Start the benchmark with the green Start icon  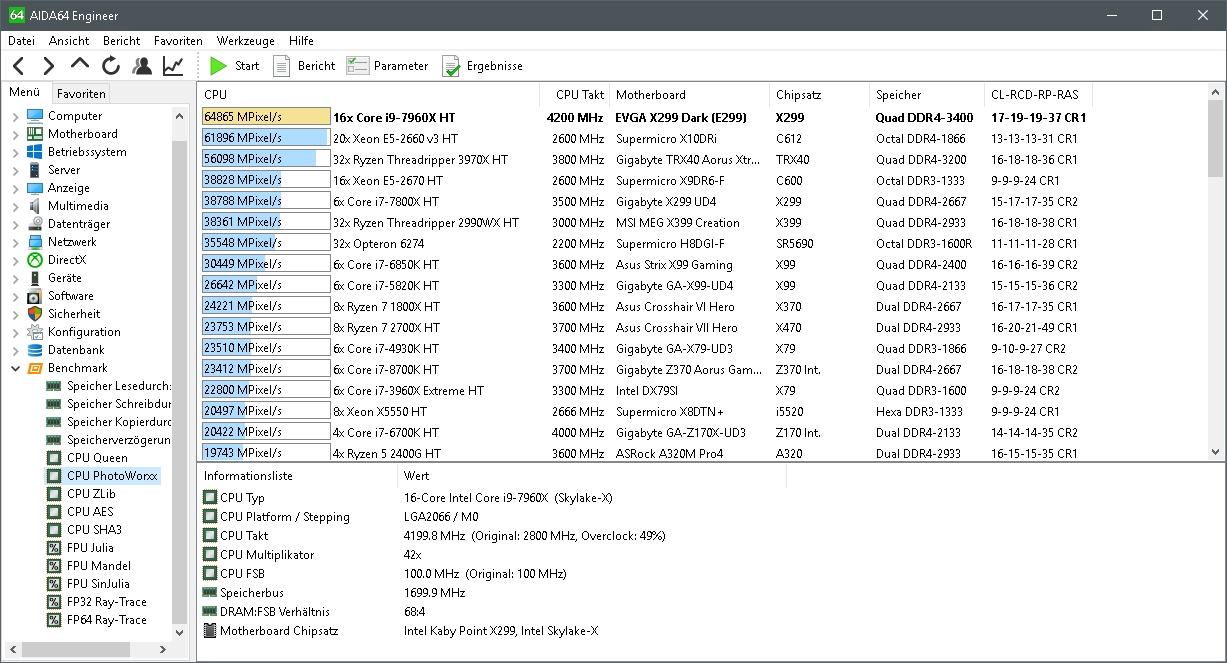pyautogui.click(x=219, y=66)
